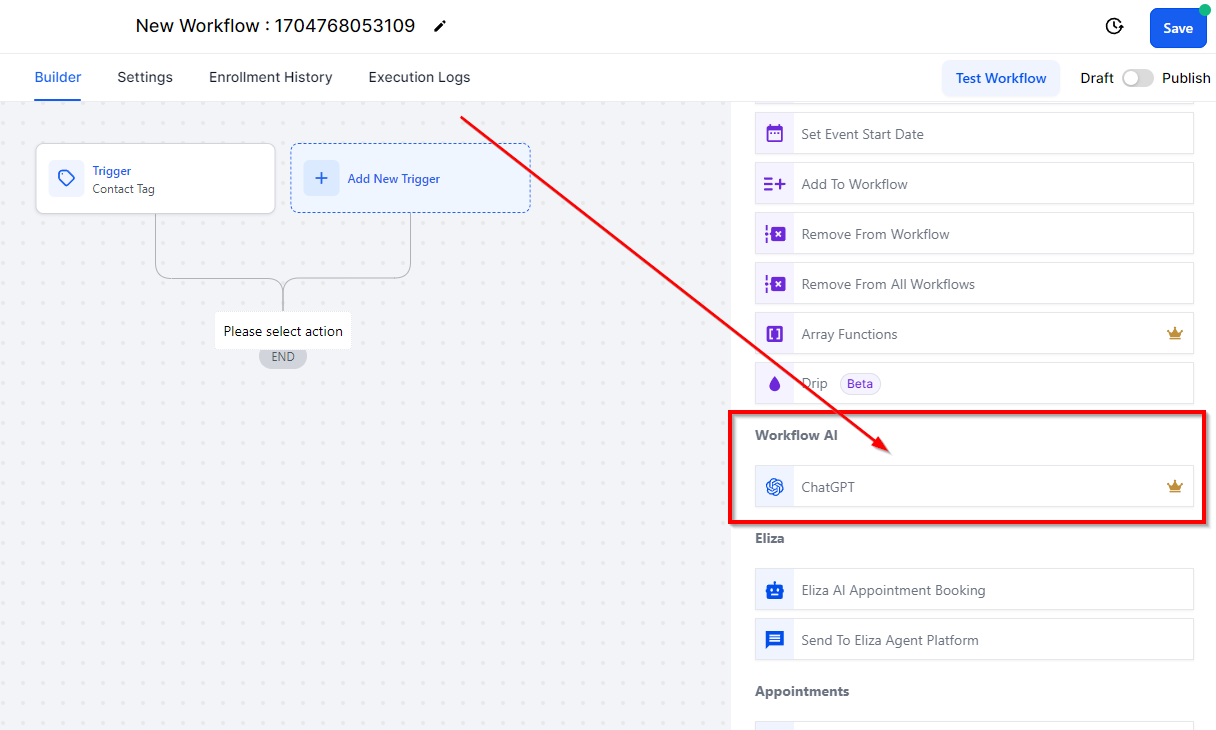Viewport: 1216px width, 730px height.
Task: Open the Execution Logs tab
Action: 419,77
